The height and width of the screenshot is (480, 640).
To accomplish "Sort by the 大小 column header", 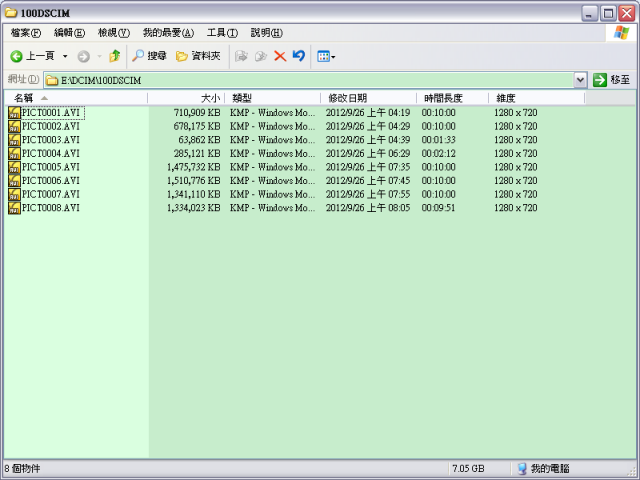I will [186, 98].
